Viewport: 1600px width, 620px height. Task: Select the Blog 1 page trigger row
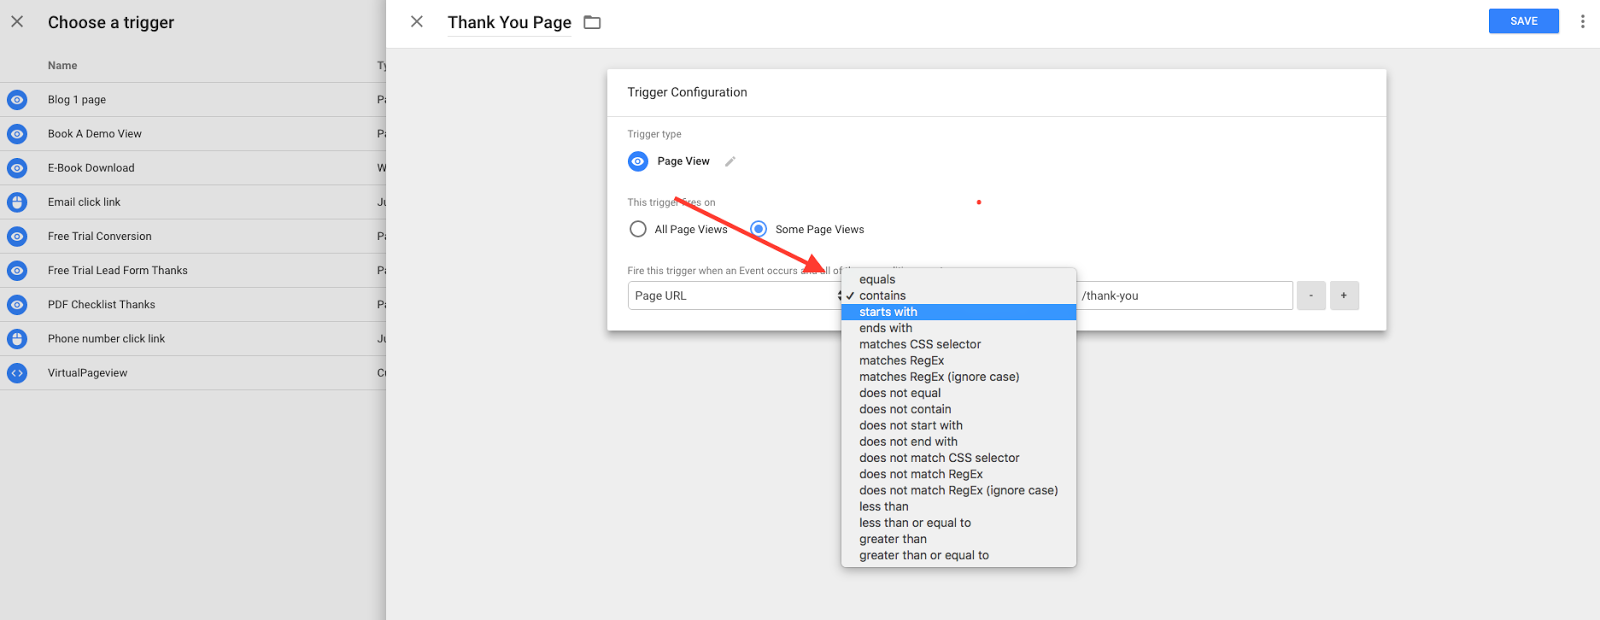193,100
